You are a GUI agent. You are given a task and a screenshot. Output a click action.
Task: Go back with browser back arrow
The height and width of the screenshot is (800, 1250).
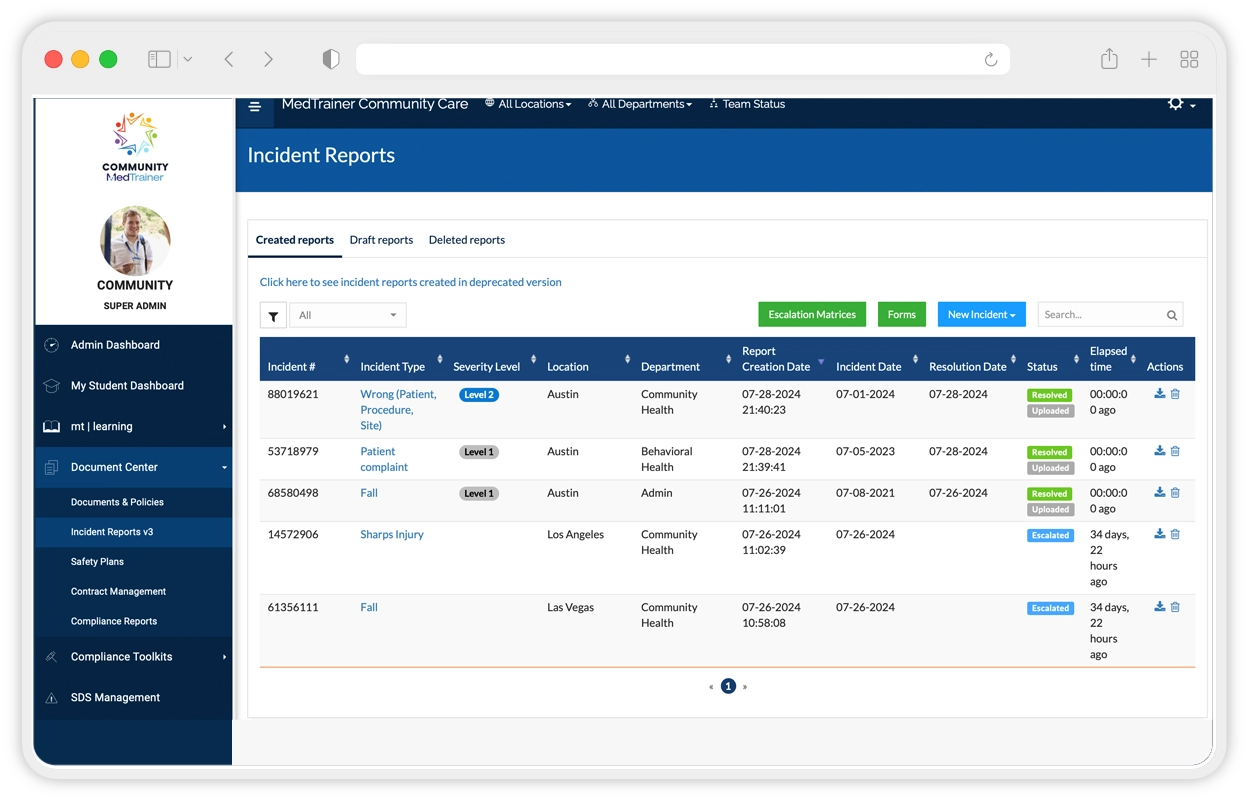(229, 59)
